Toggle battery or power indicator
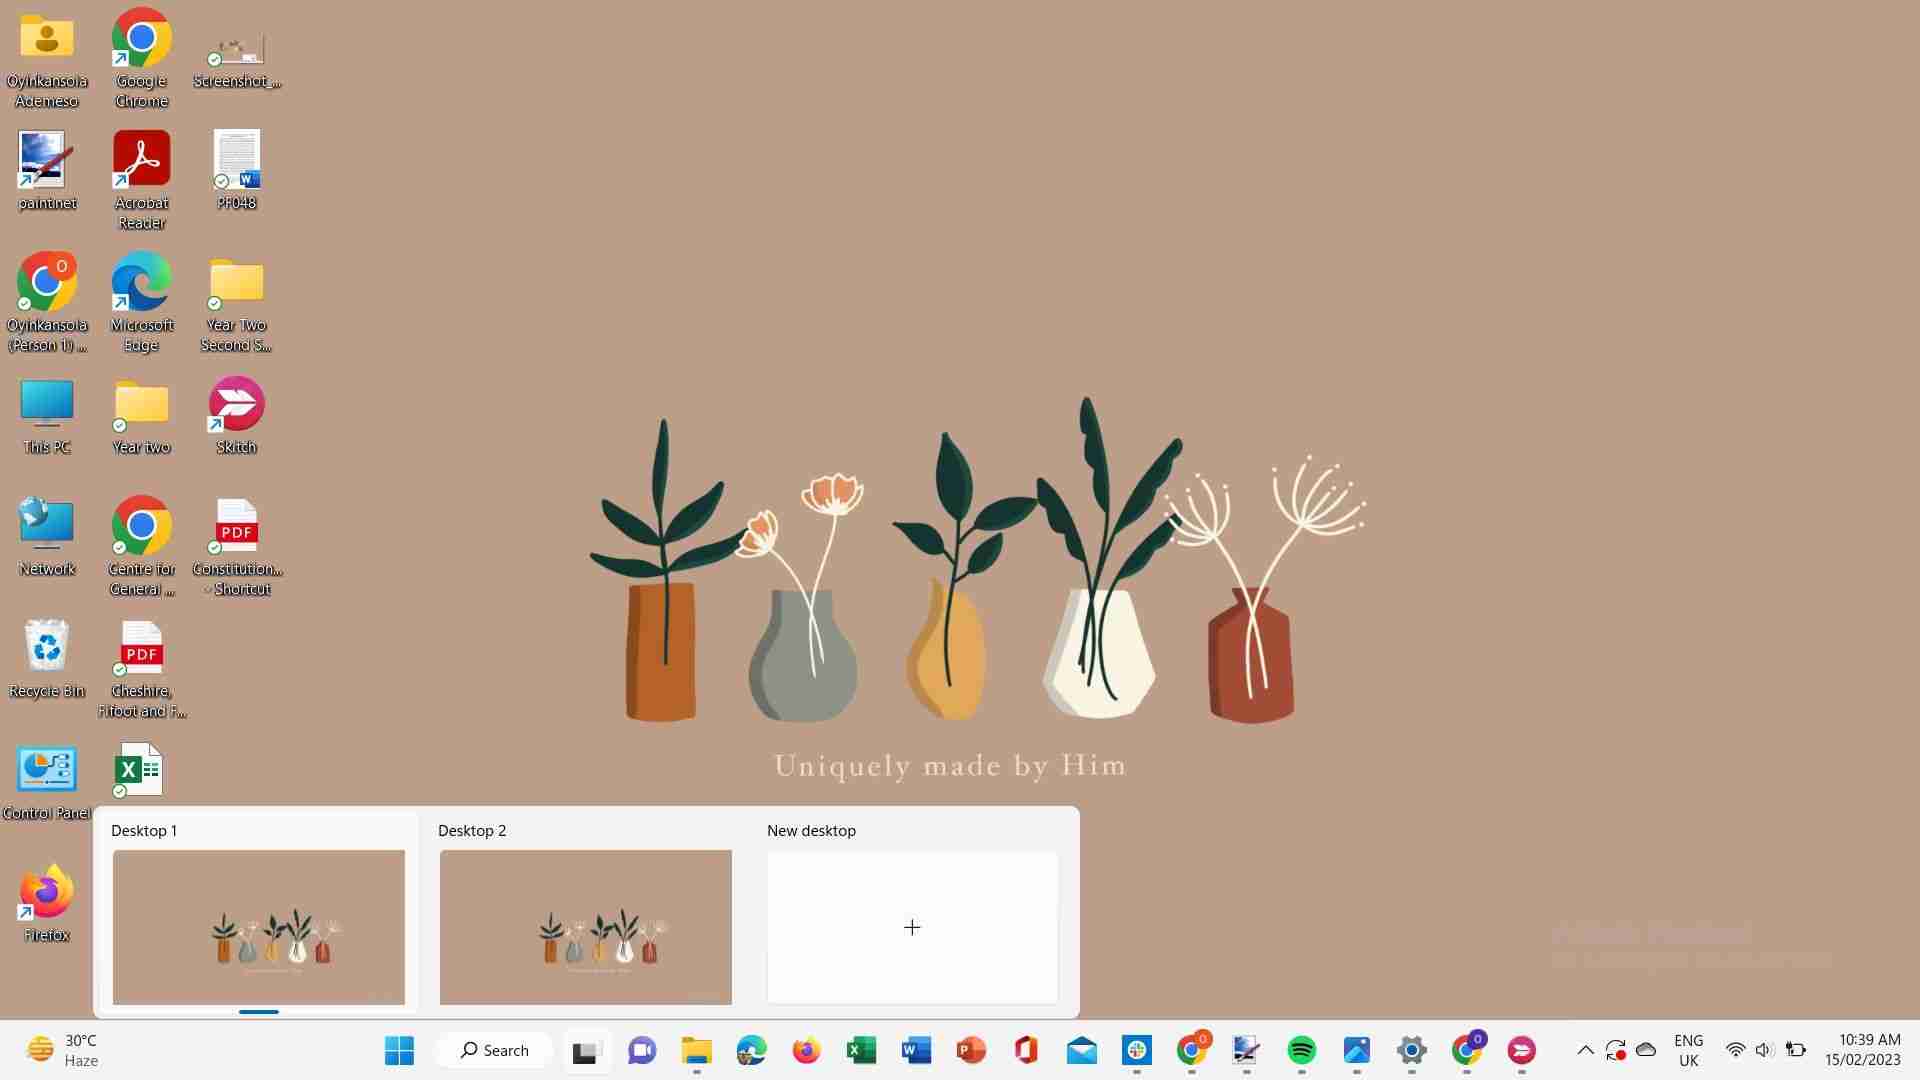Screen dimensions: 1920x1080 click(x=1797, y=1050)
